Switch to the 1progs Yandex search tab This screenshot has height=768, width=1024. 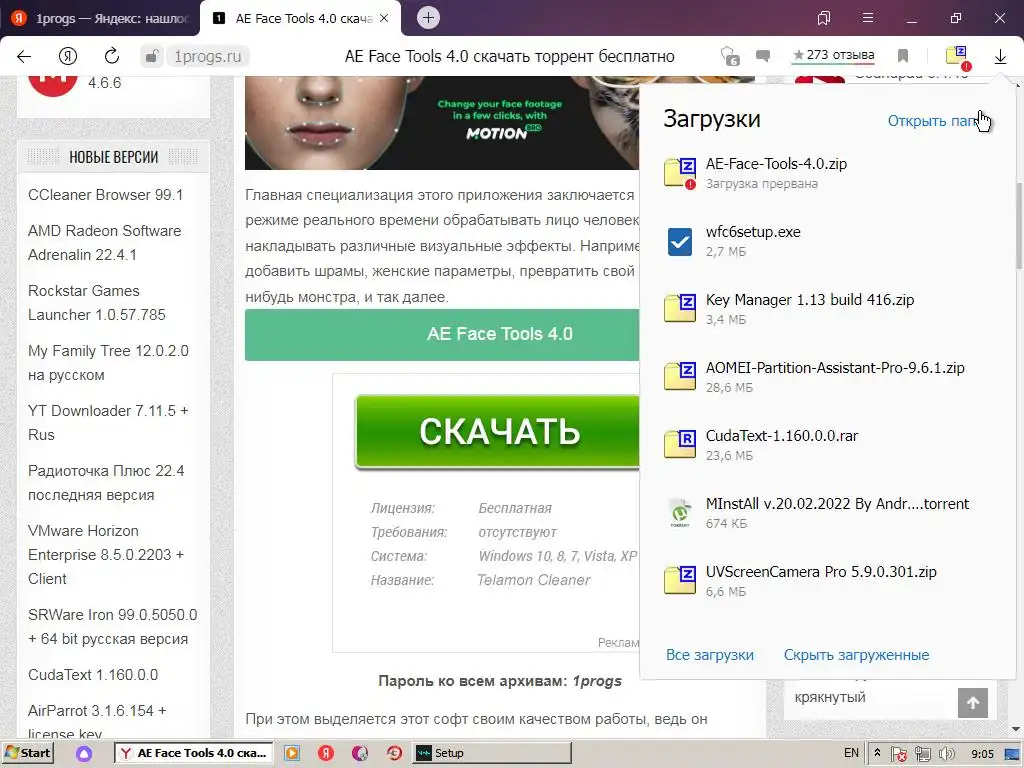tap(100, 18)
